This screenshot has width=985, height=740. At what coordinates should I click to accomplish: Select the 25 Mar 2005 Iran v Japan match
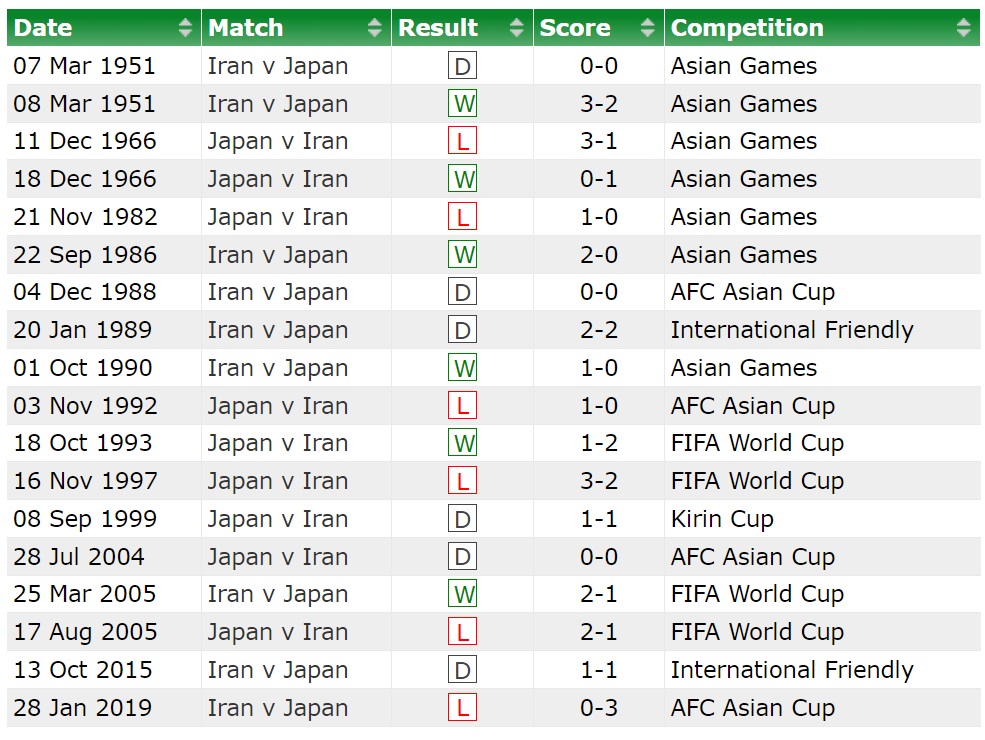[278, 594]
